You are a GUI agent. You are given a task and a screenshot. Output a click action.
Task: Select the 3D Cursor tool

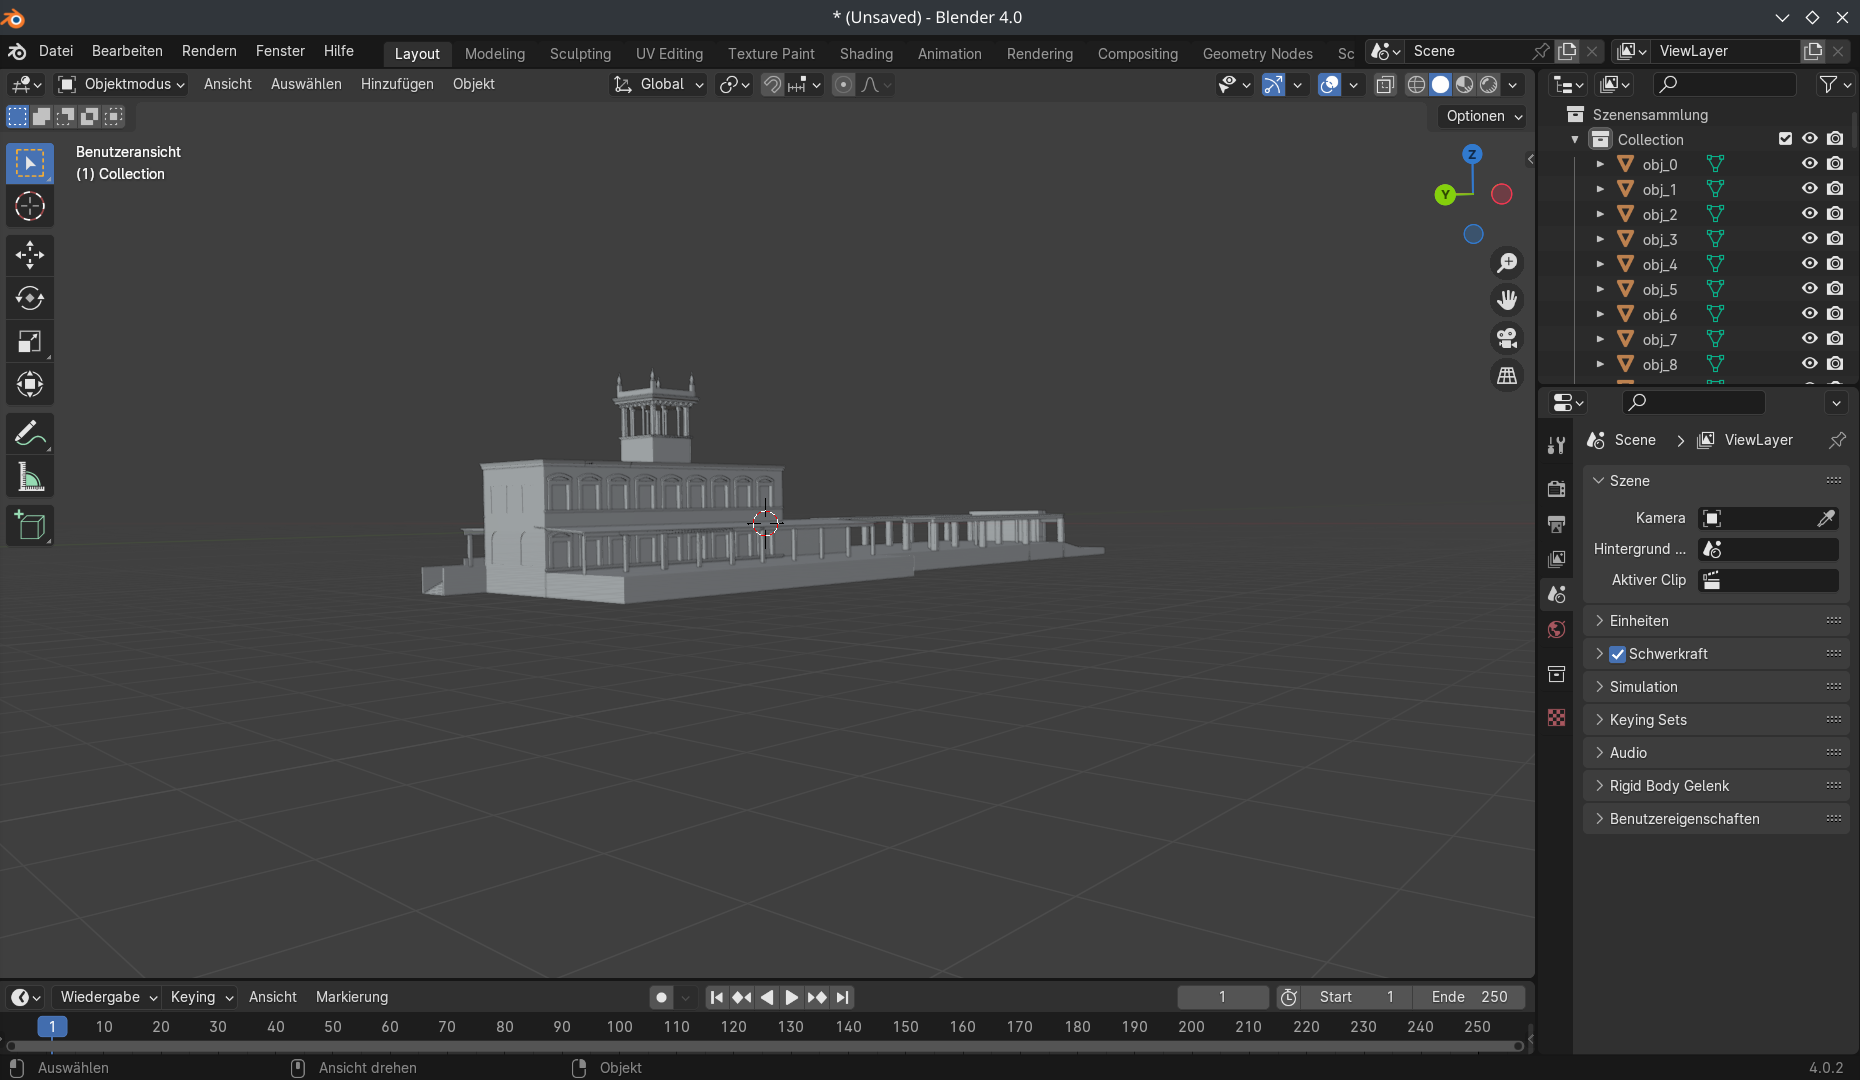(x=30, y=207)
